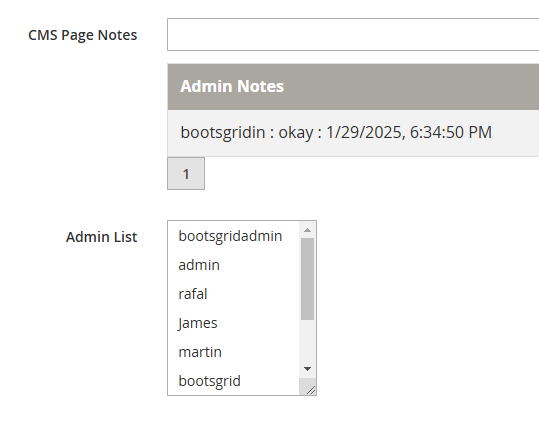Click page 1 pagination button
This screenshot has height=438, width=539.
(x=186, y=174)
